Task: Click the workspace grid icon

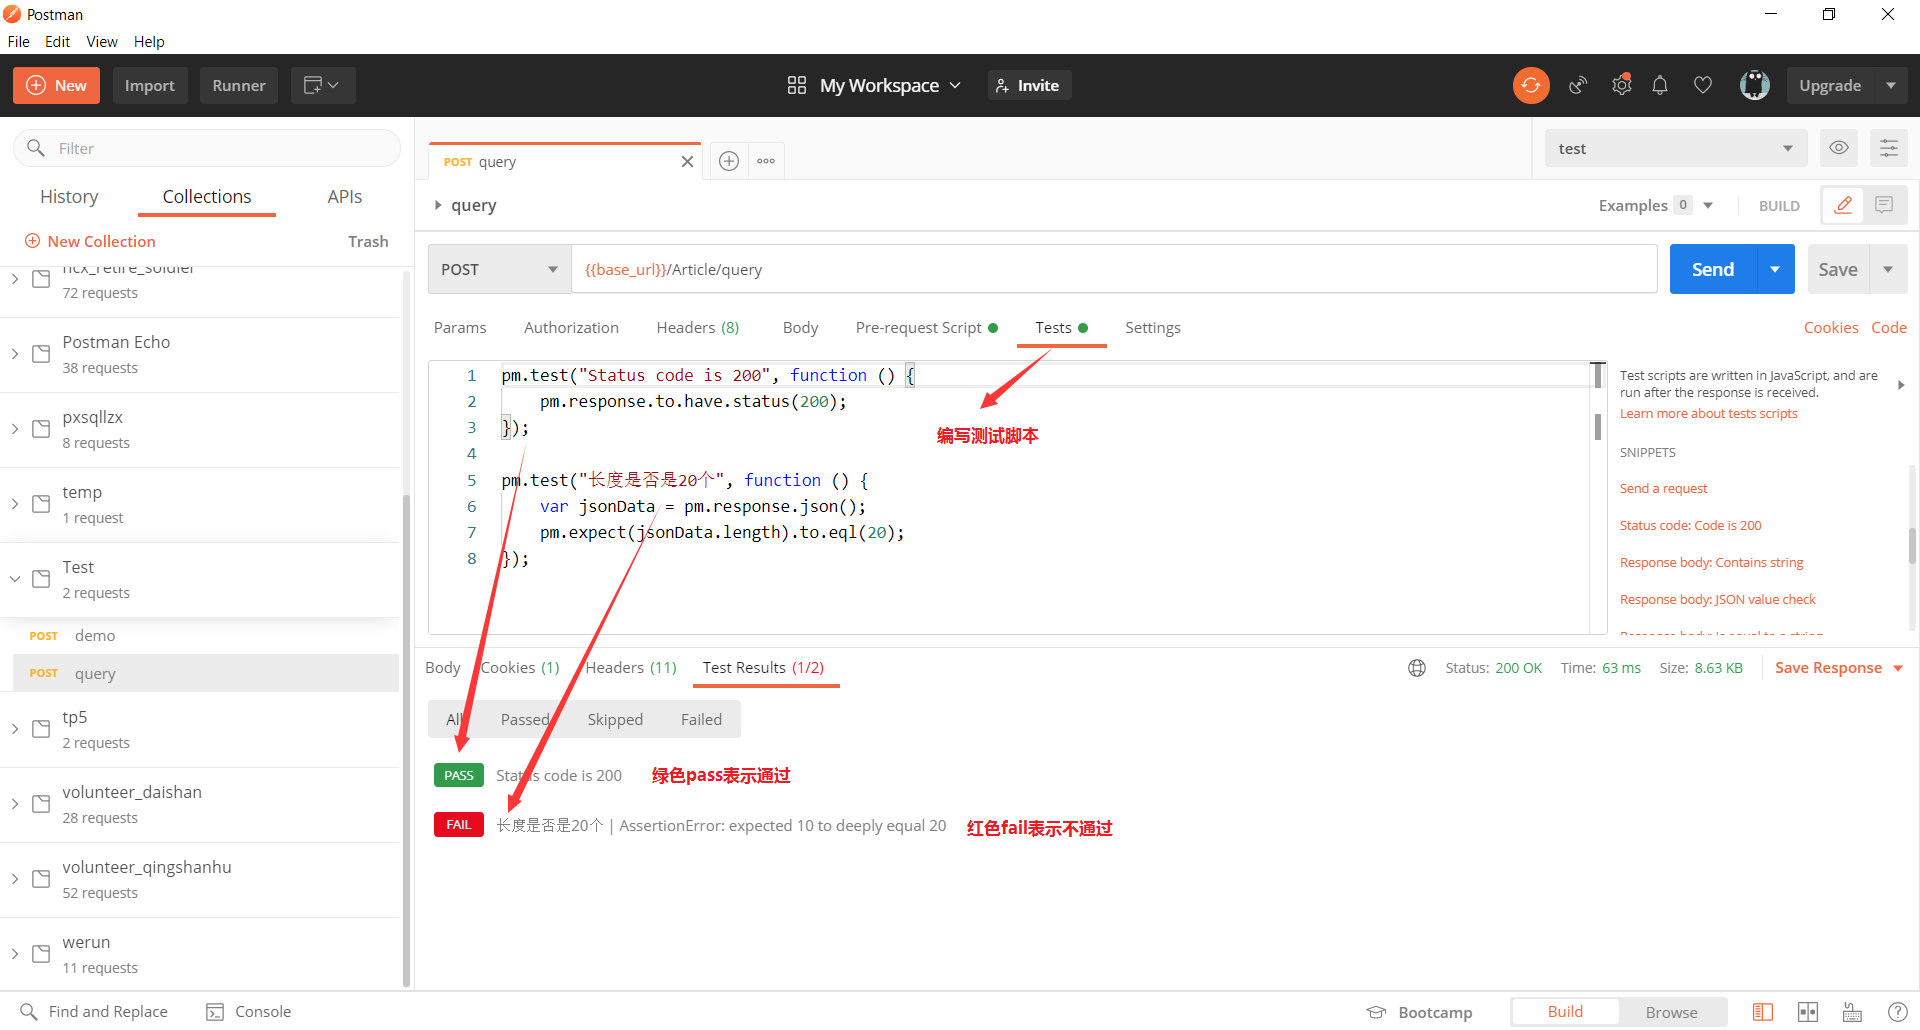Action: pyautogui.click(x=796, y=86)
